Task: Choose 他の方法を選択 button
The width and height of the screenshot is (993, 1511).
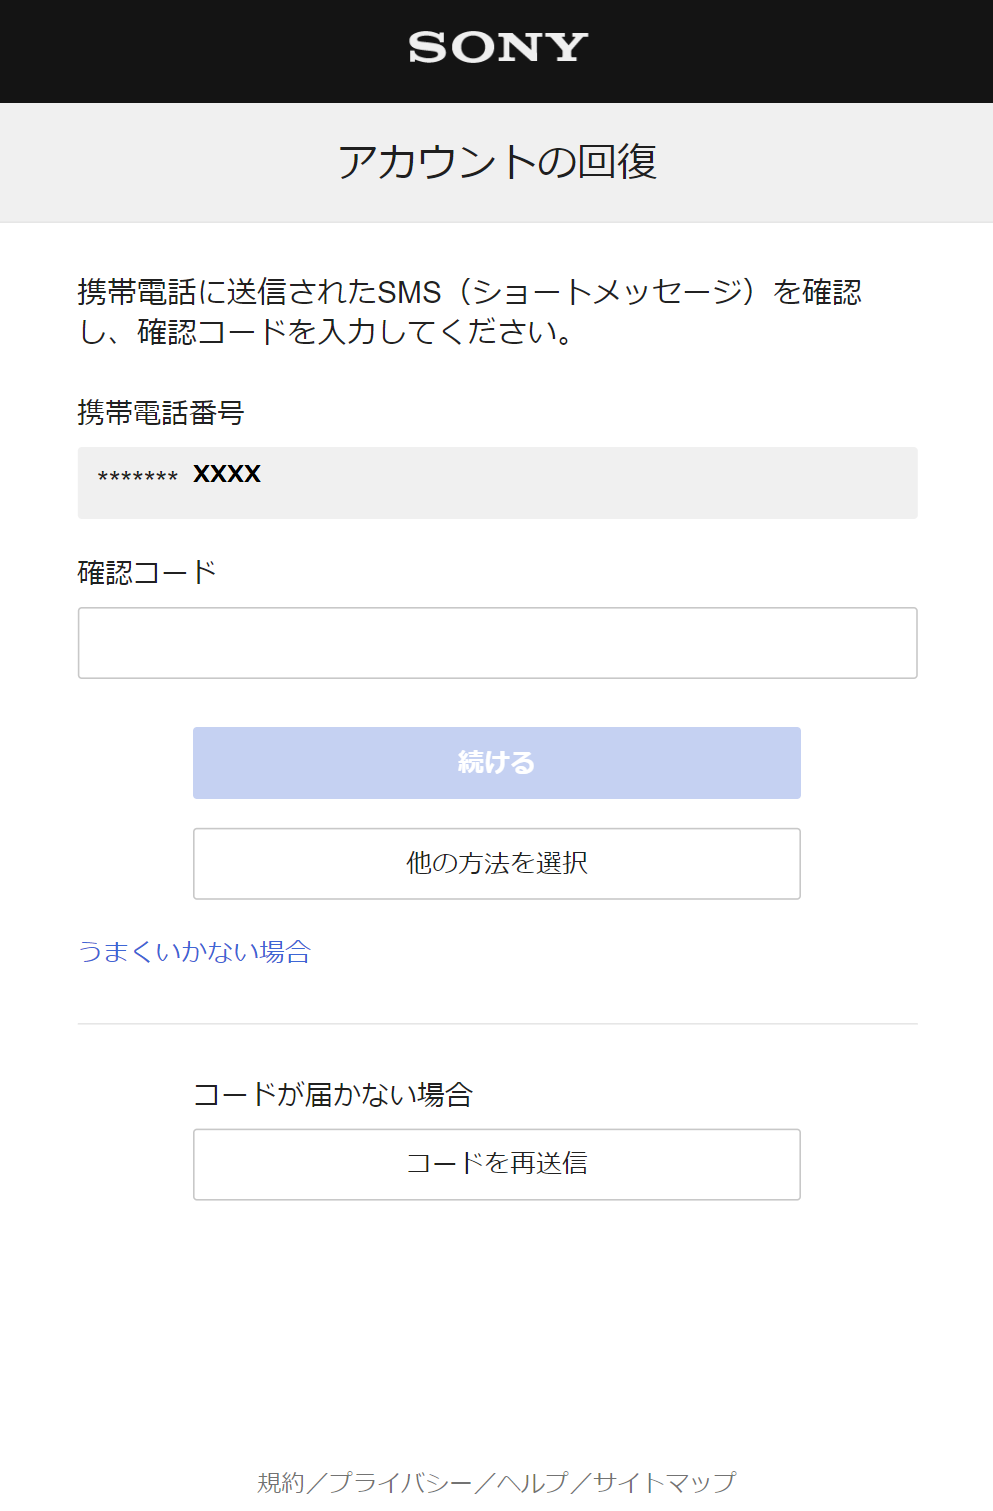Action: click(x=497, y=864)
